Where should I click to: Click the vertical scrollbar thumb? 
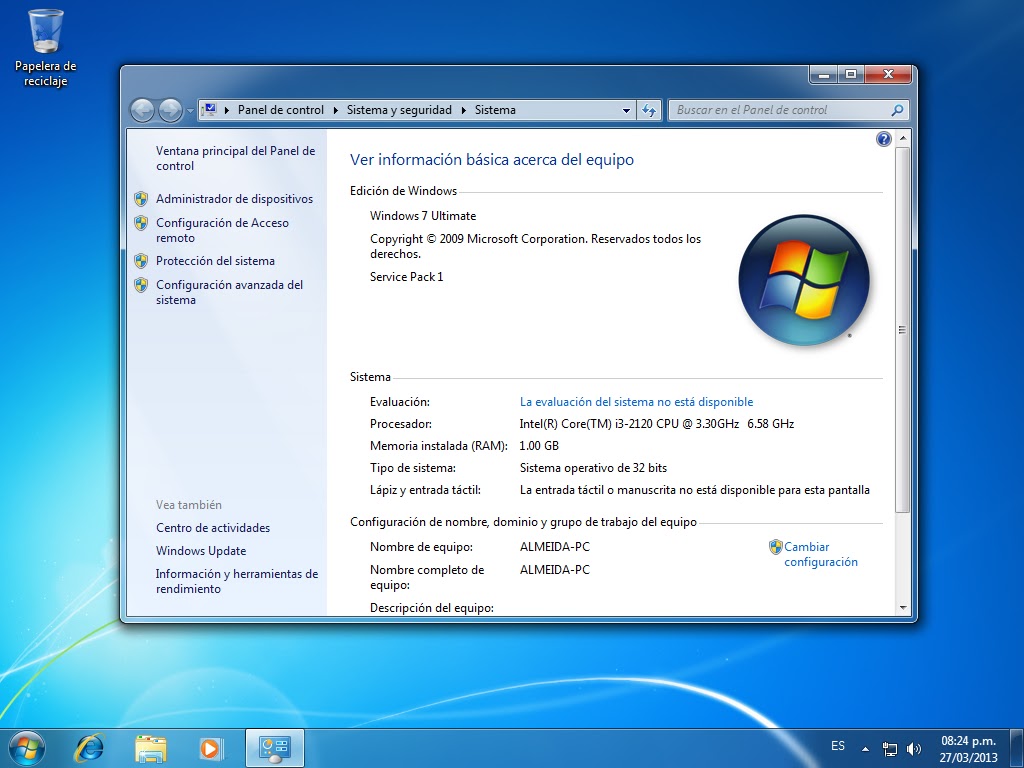click(903, 330)
